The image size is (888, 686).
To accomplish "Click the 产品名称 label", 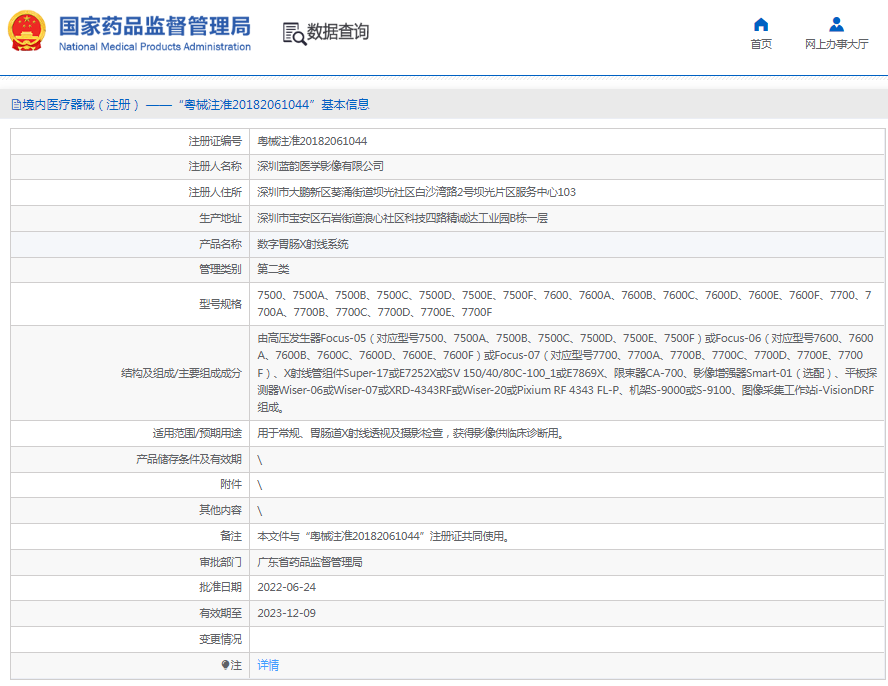I will [220, 244].
